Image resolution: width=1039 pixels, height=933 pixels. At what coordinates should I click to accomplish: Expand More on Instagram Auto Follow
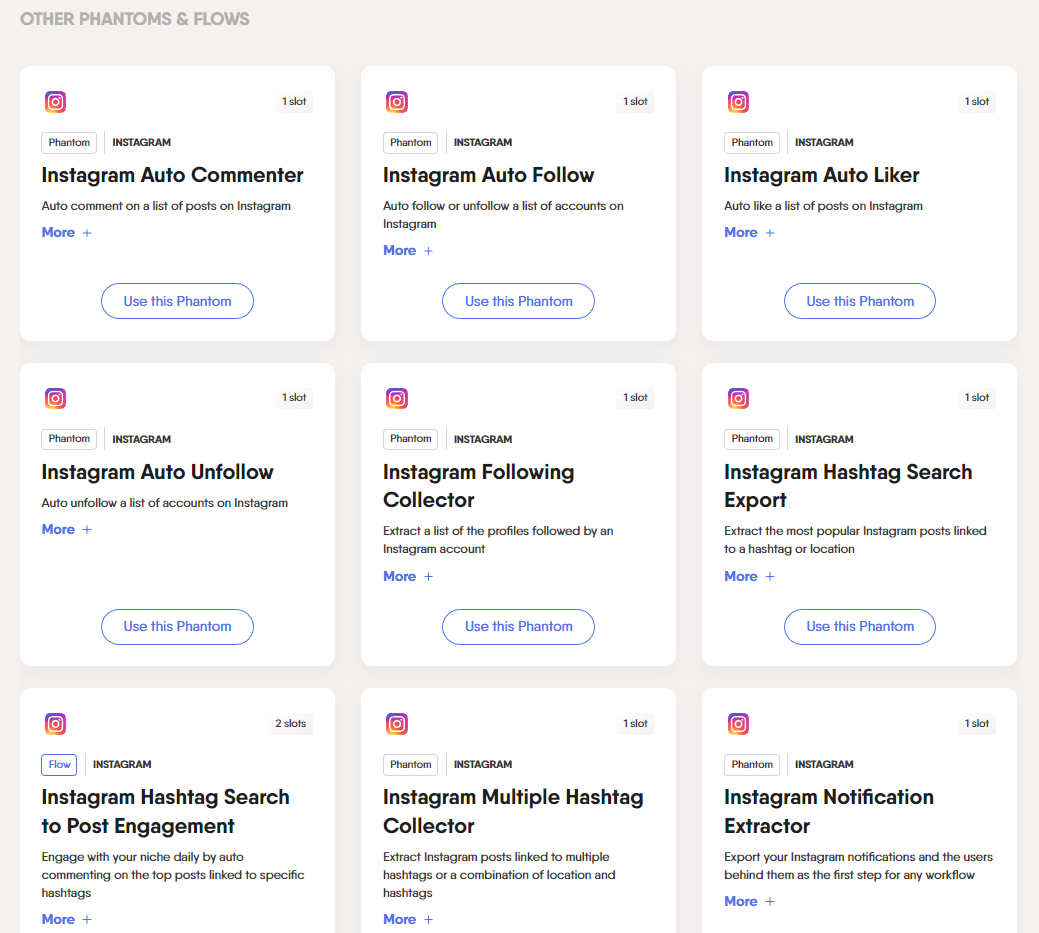pos(408,250)
